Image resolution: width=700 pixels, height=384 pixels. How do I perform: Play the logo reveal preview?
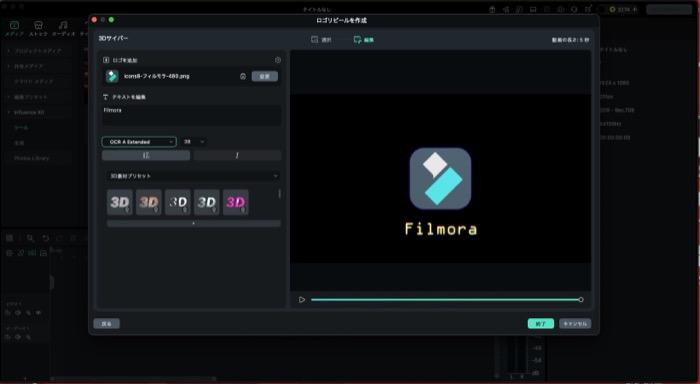click(302, 300)
